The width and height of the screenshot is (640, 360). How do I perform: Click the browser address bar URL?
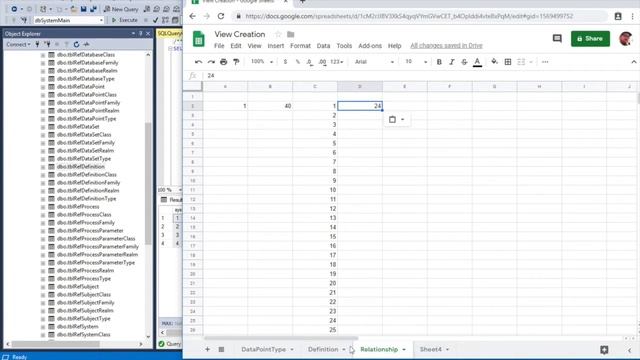pyautogui.click(x=409, y=16)
